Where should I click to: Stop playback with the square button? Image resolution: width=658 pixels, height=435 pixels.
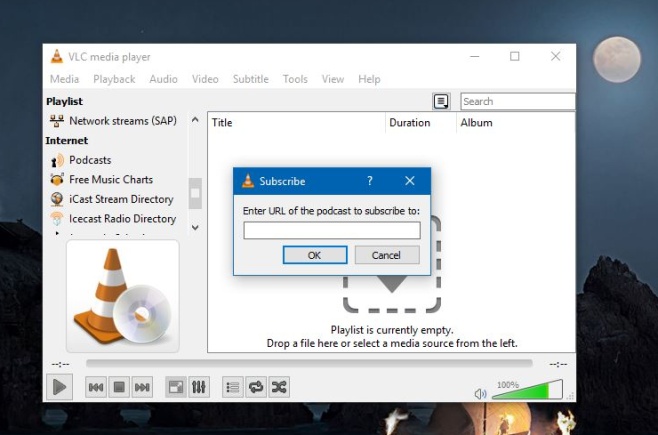119,387
